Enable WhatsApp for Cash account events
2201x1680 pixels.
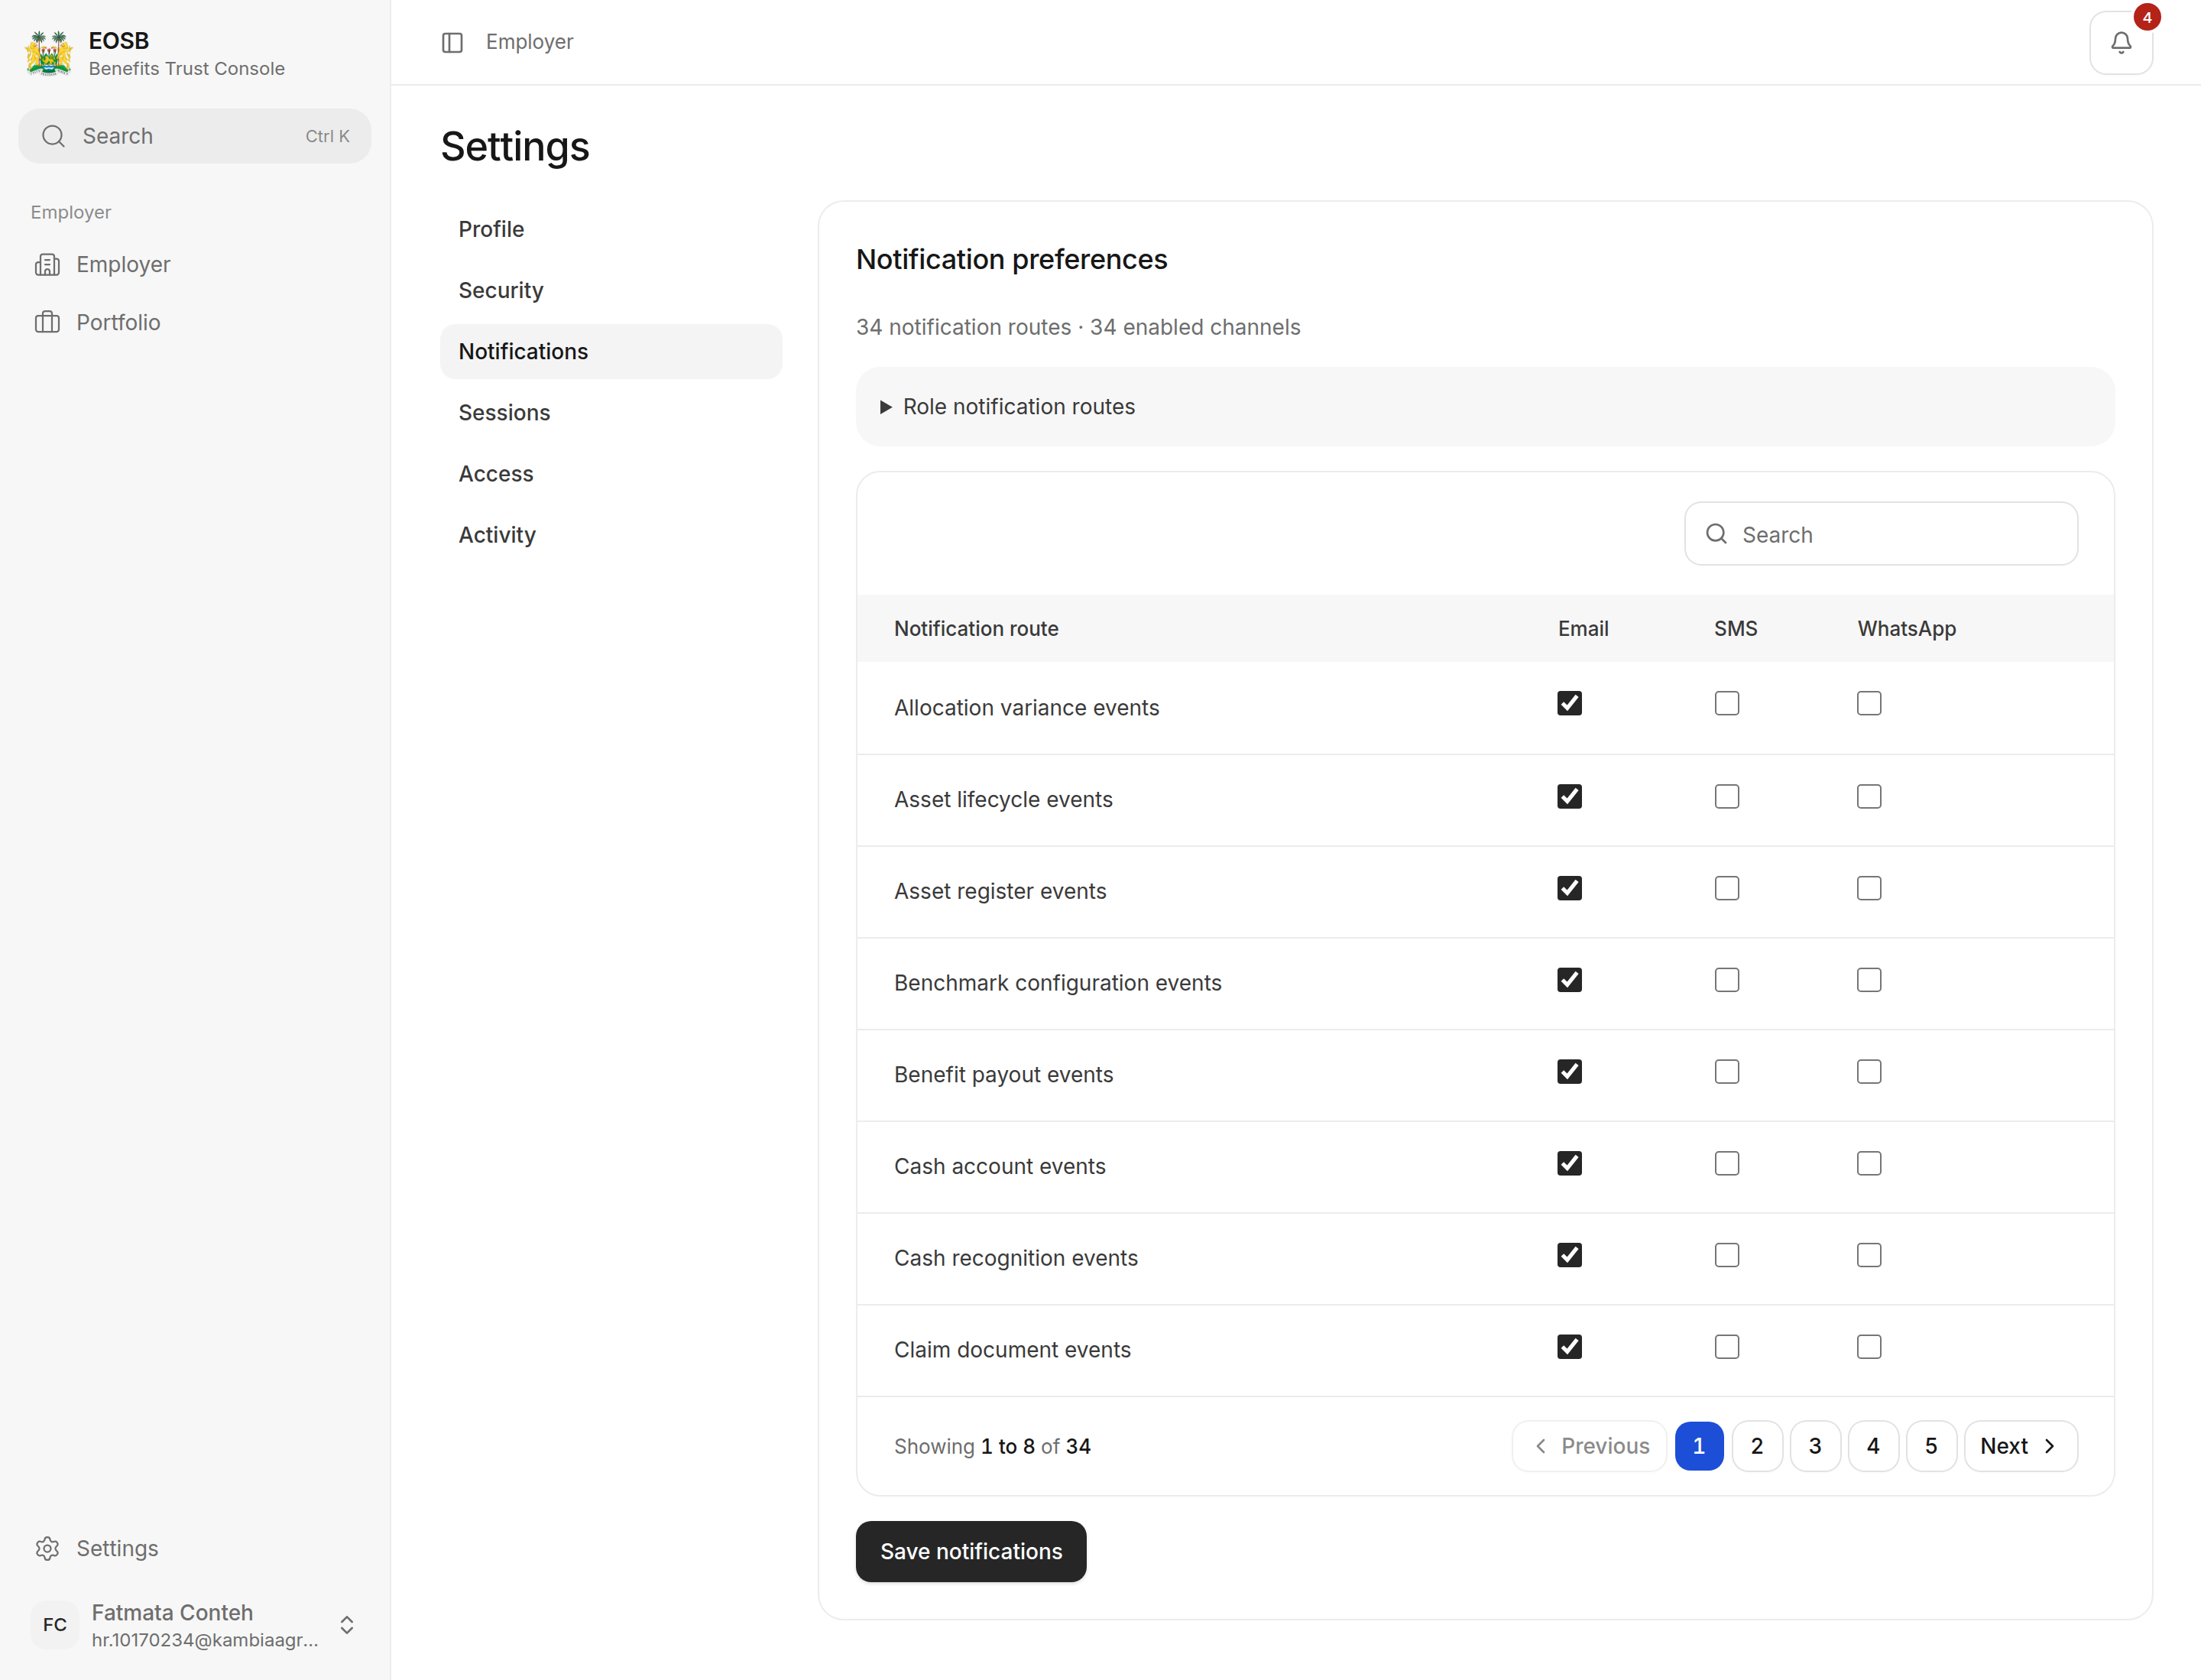coord(1868,1163)
